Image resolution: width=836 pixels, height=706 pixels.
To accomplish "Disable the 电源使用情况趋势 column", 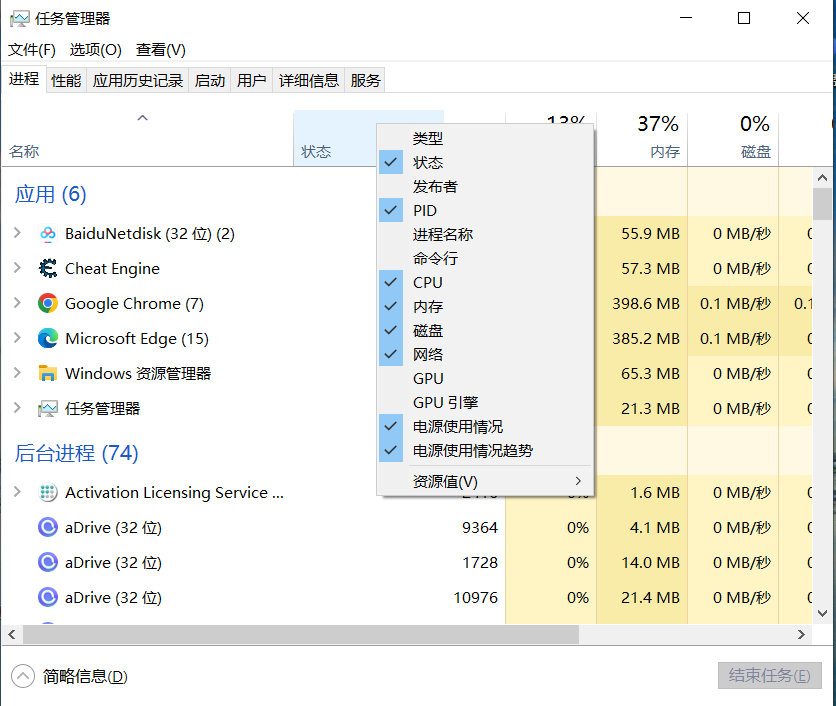I will pos(472,451).
